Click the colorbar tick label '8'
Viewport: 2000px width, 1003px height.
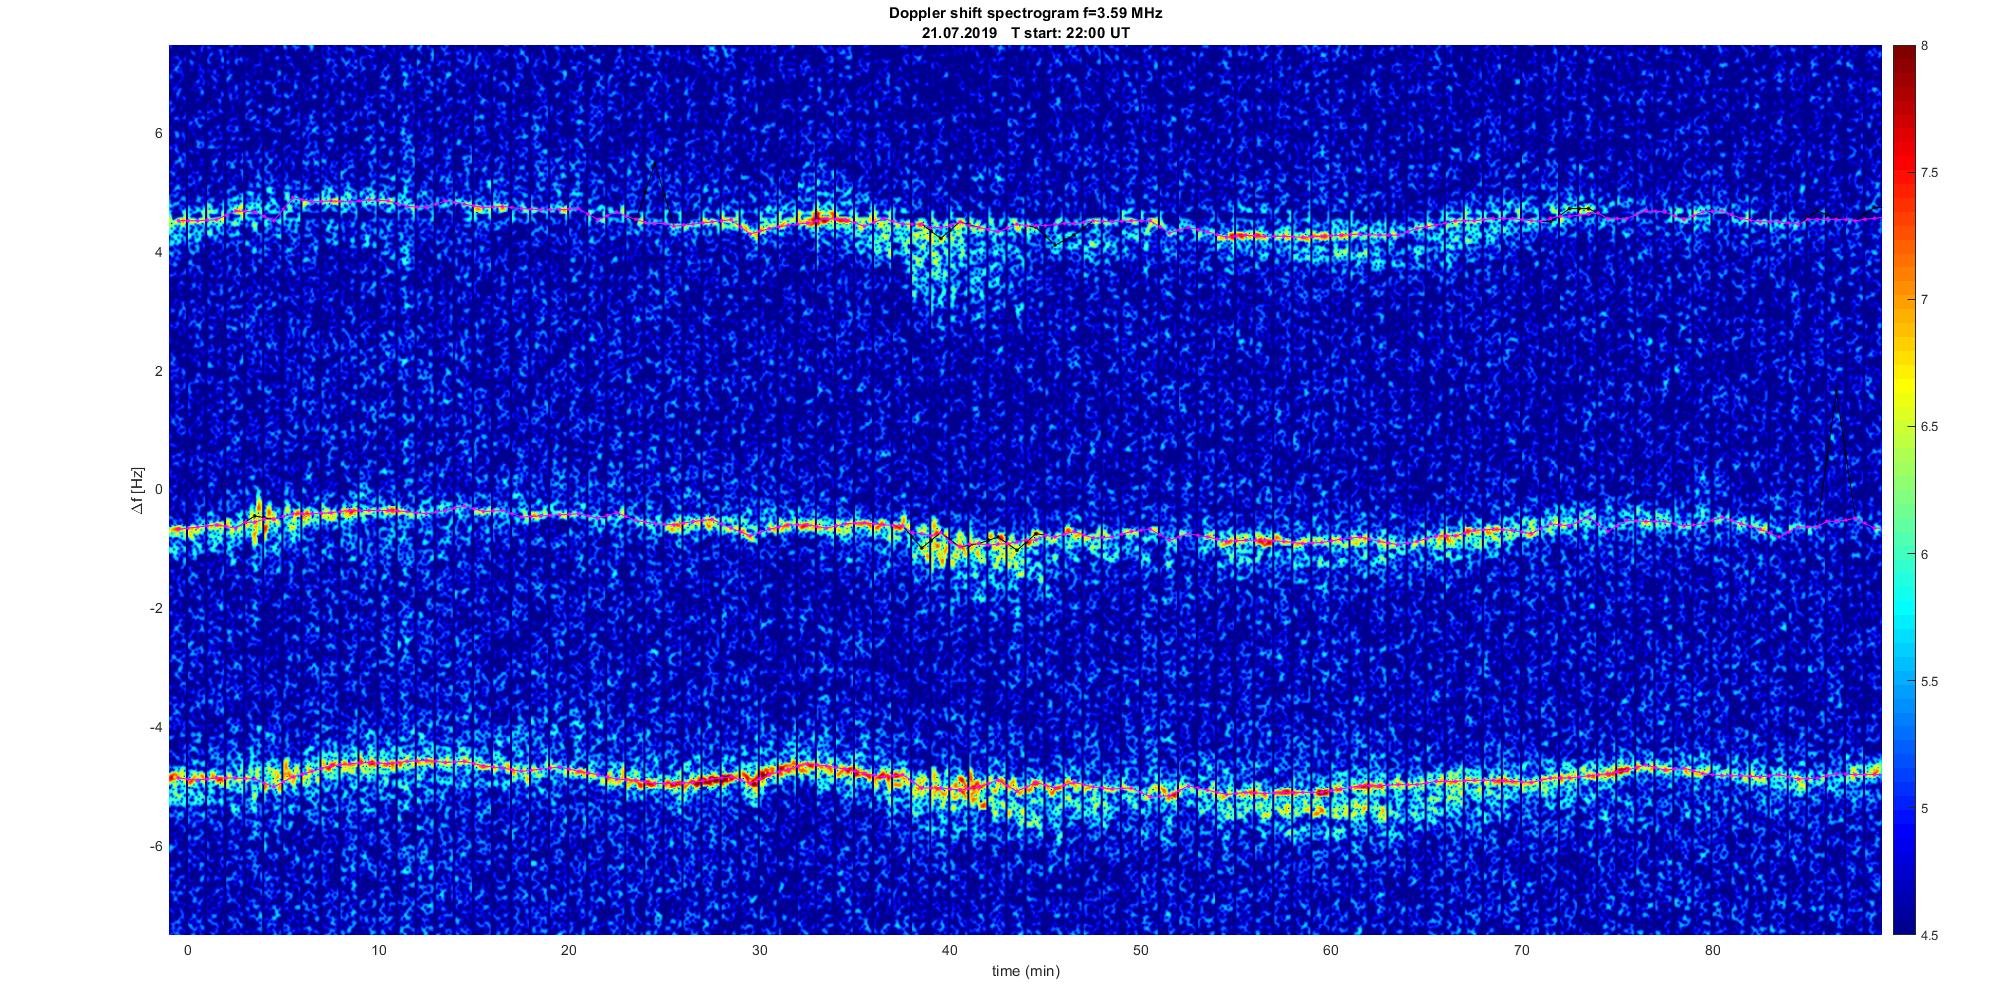(x=1925, y=46)
